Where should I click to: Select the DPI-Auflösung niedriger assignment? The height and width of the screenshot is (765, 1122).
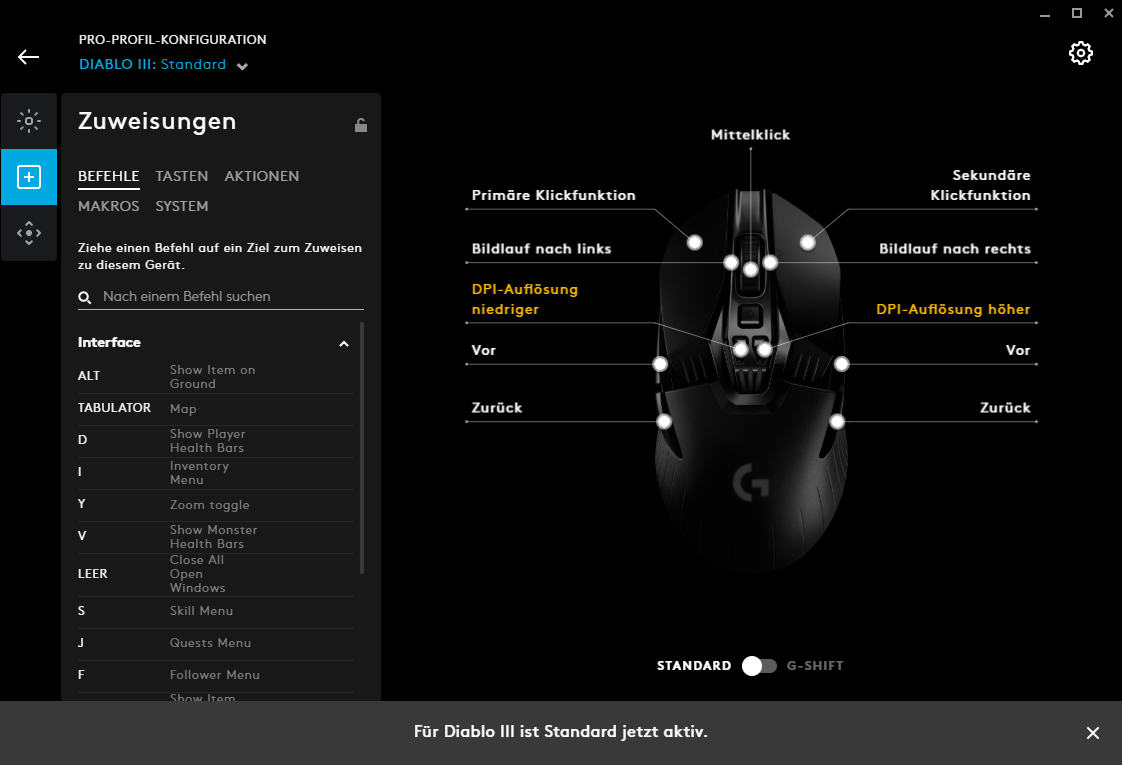525,299
